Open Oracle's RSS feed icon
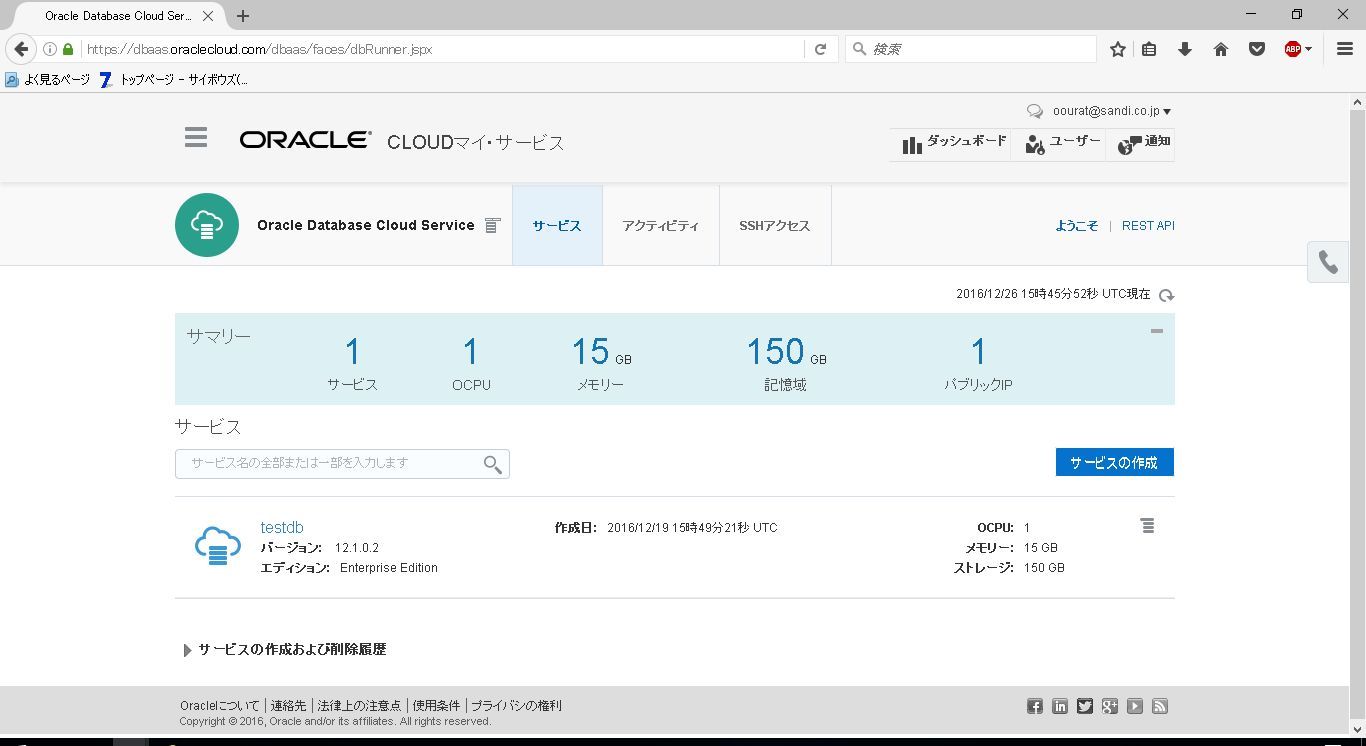The height and width of the screenshot is (746, 1366). [1160, 707]
